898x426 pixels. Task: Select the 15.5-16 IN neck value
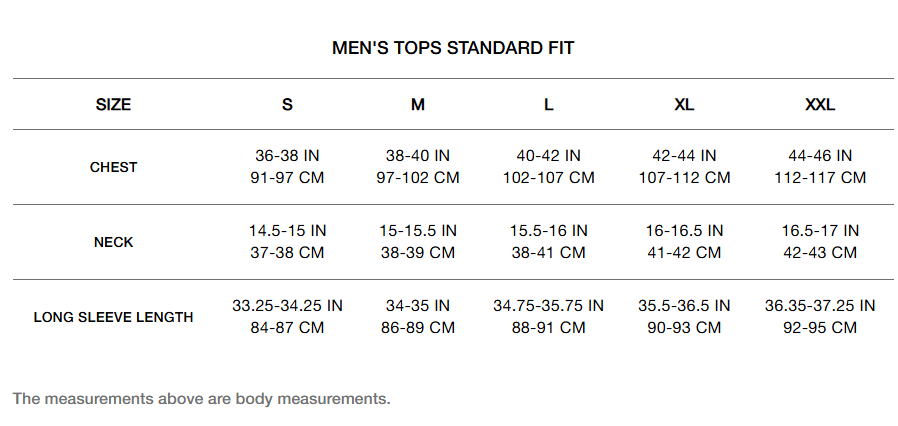pos(549,231)
